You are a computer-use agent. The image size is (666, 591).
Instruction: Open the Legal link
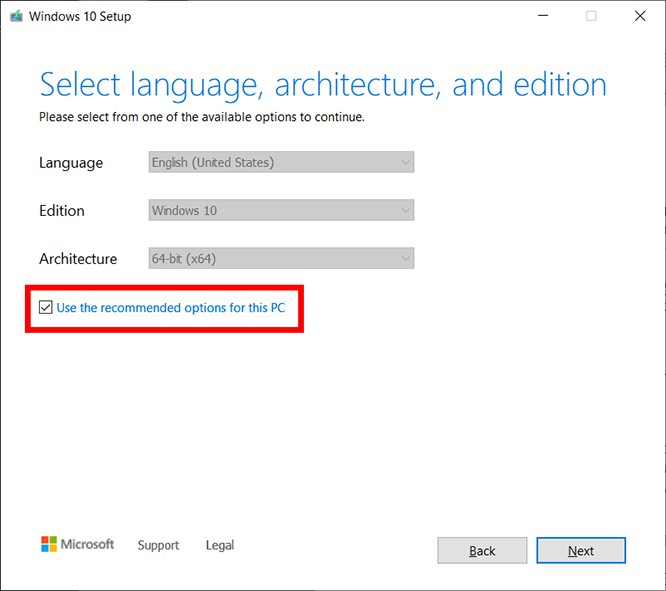click(220, 545)
